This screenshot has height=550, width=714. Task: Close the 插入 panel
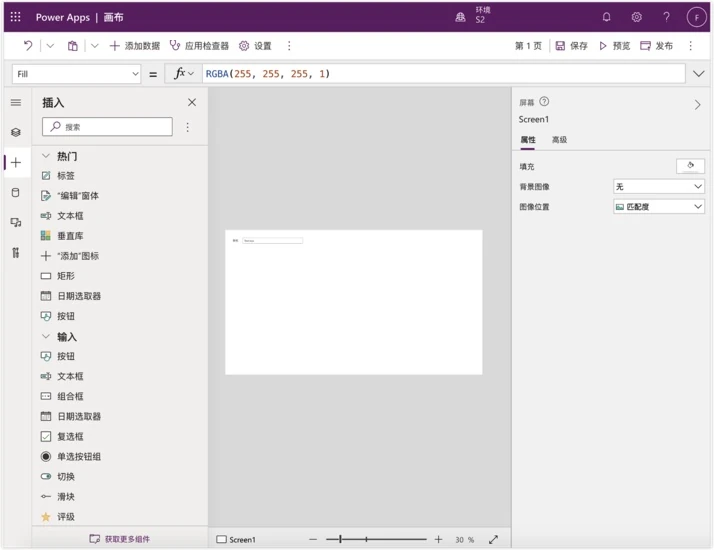click(x=192, y=102)
